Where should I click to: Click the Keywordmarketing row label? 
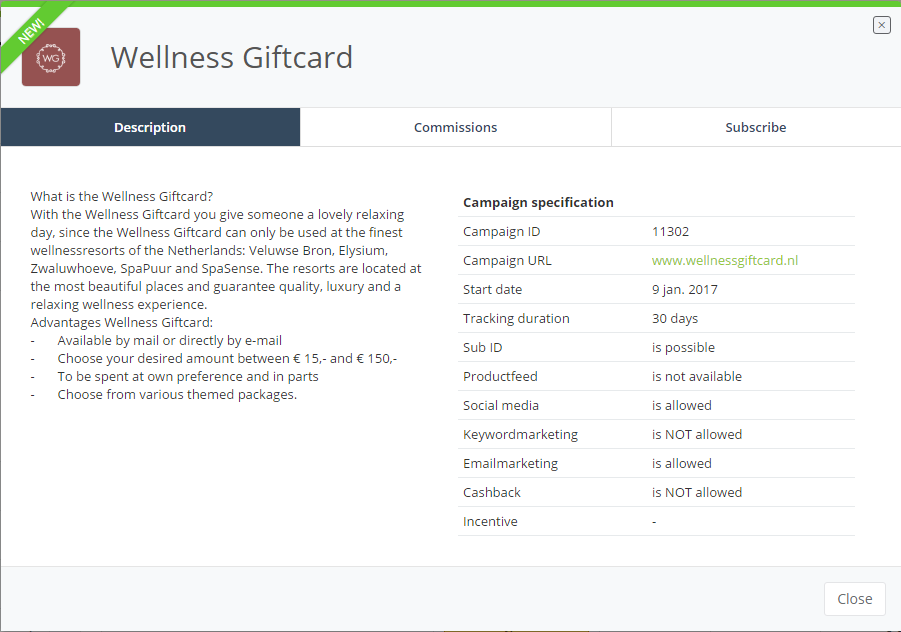(521, 434)
